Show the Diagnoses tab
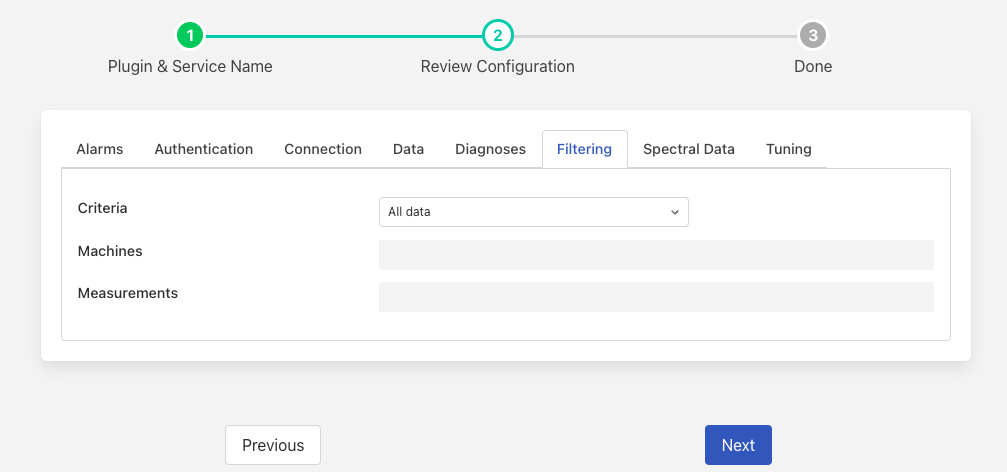The image size is (1007, 472). pos(490,149)
